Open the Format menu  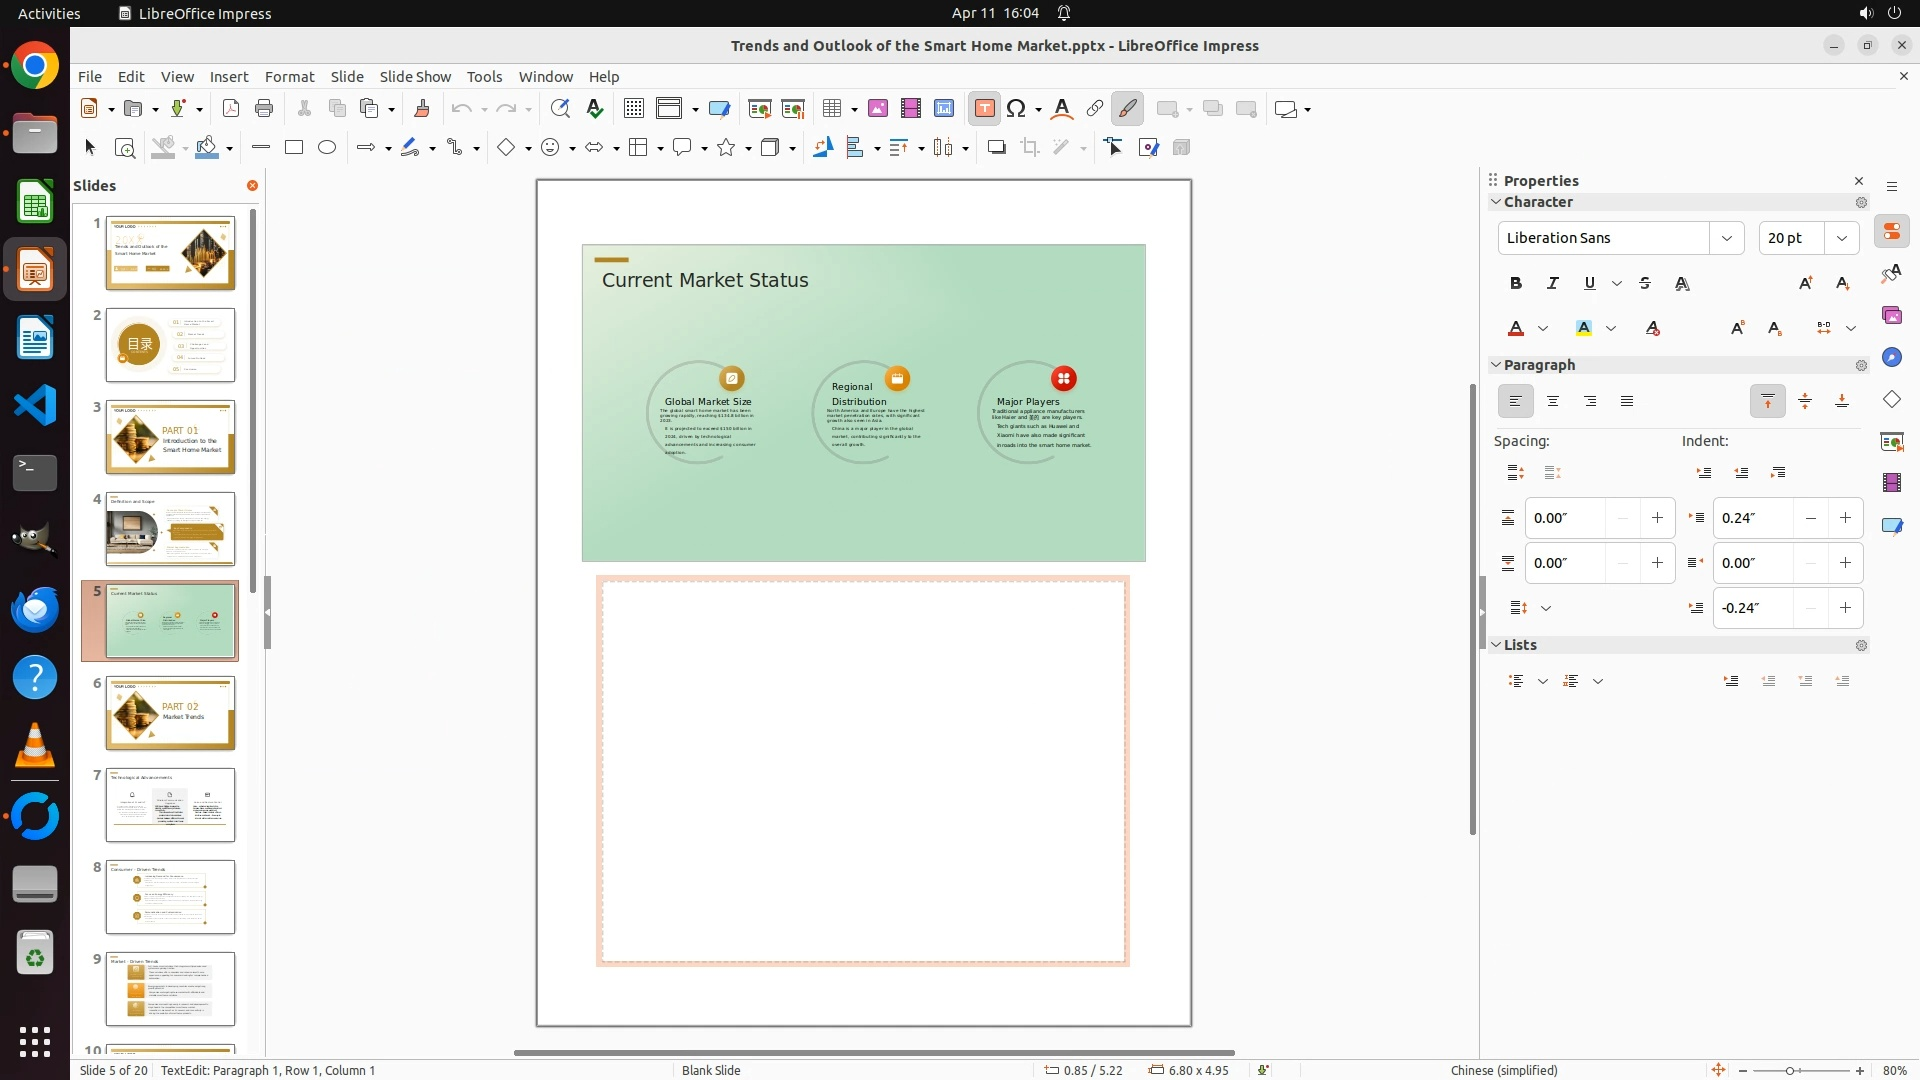(x=289, y=77)
